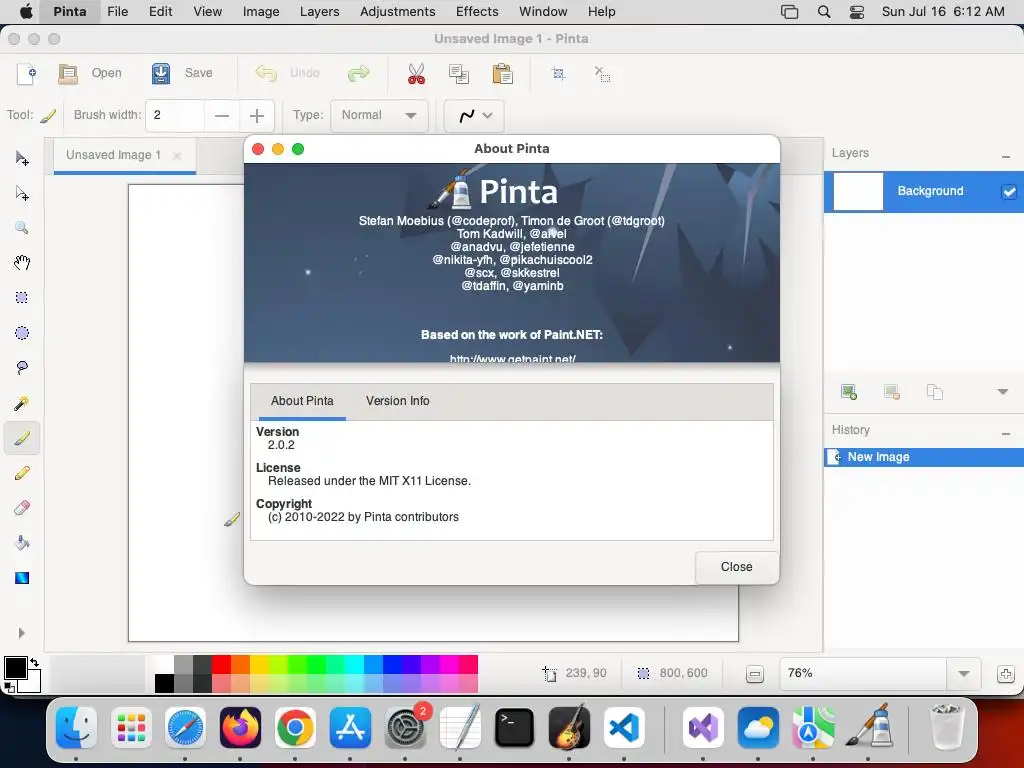Viewport: 1024px width, 768px height.
Task: Select the Background layer thumbnail
Action: point(858,191)
